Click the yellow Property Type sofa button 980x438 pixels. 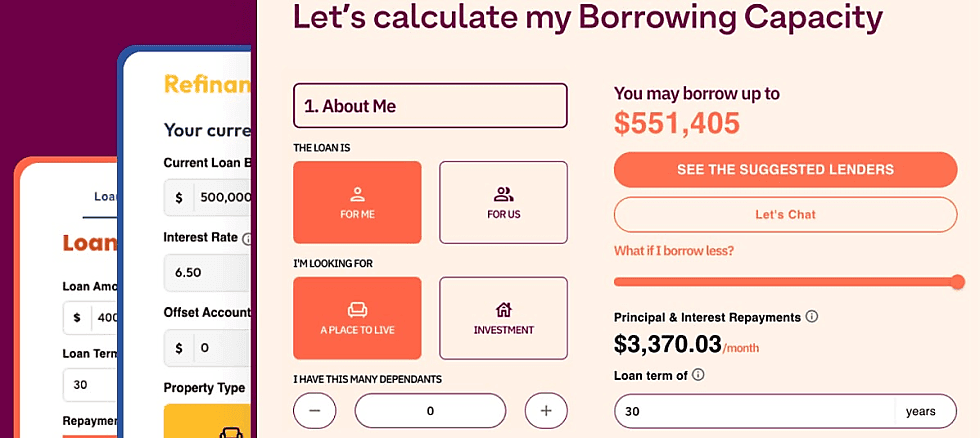pos(230,426)
